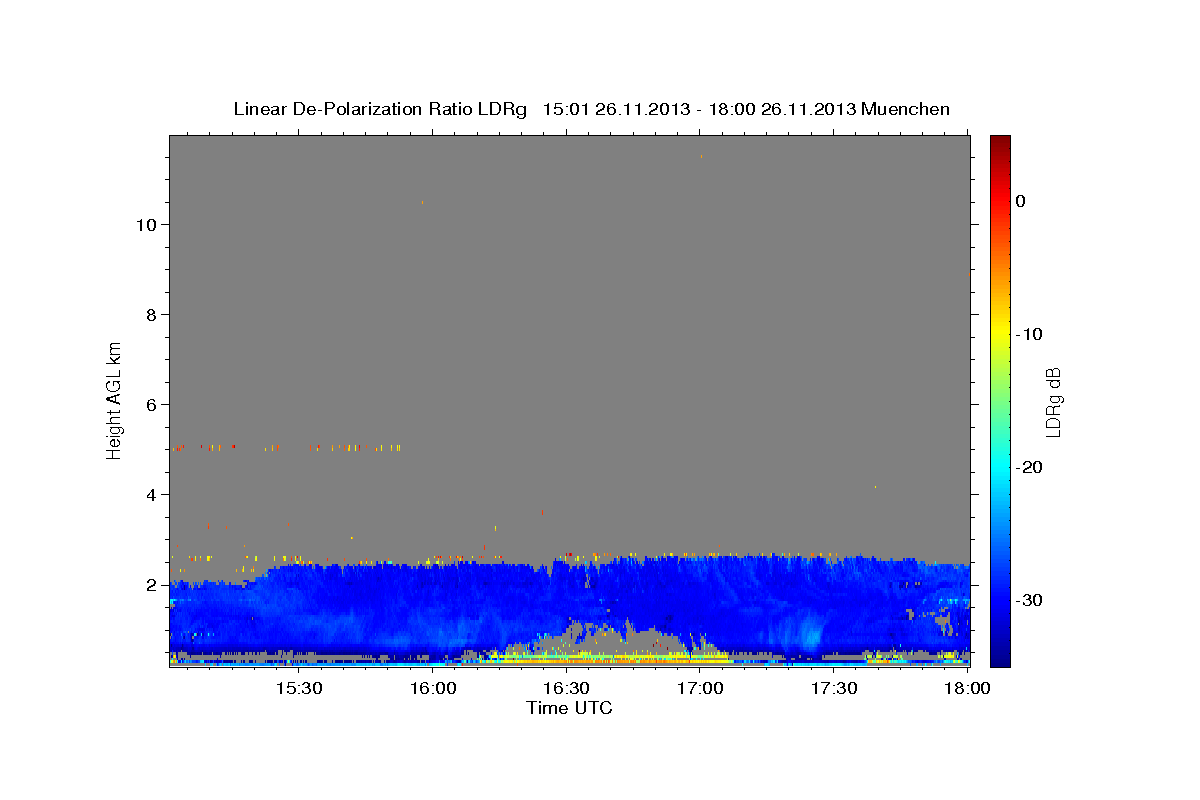Click the colorbar value -20 label
This screenshot has width=1200, height=800.
(x=1030, y=467)
